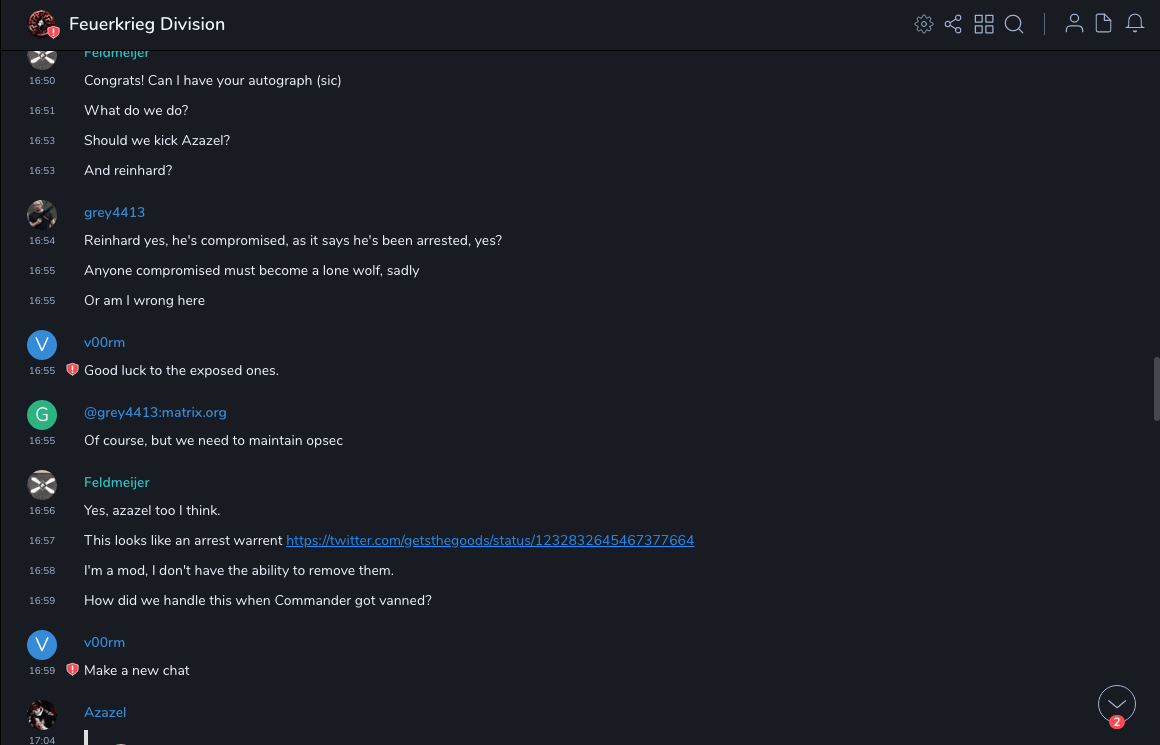Click Azazel's avatar picture
The width and height of the screenshot is (1160, 745).
pyautogui.click(x=42, y=714)
